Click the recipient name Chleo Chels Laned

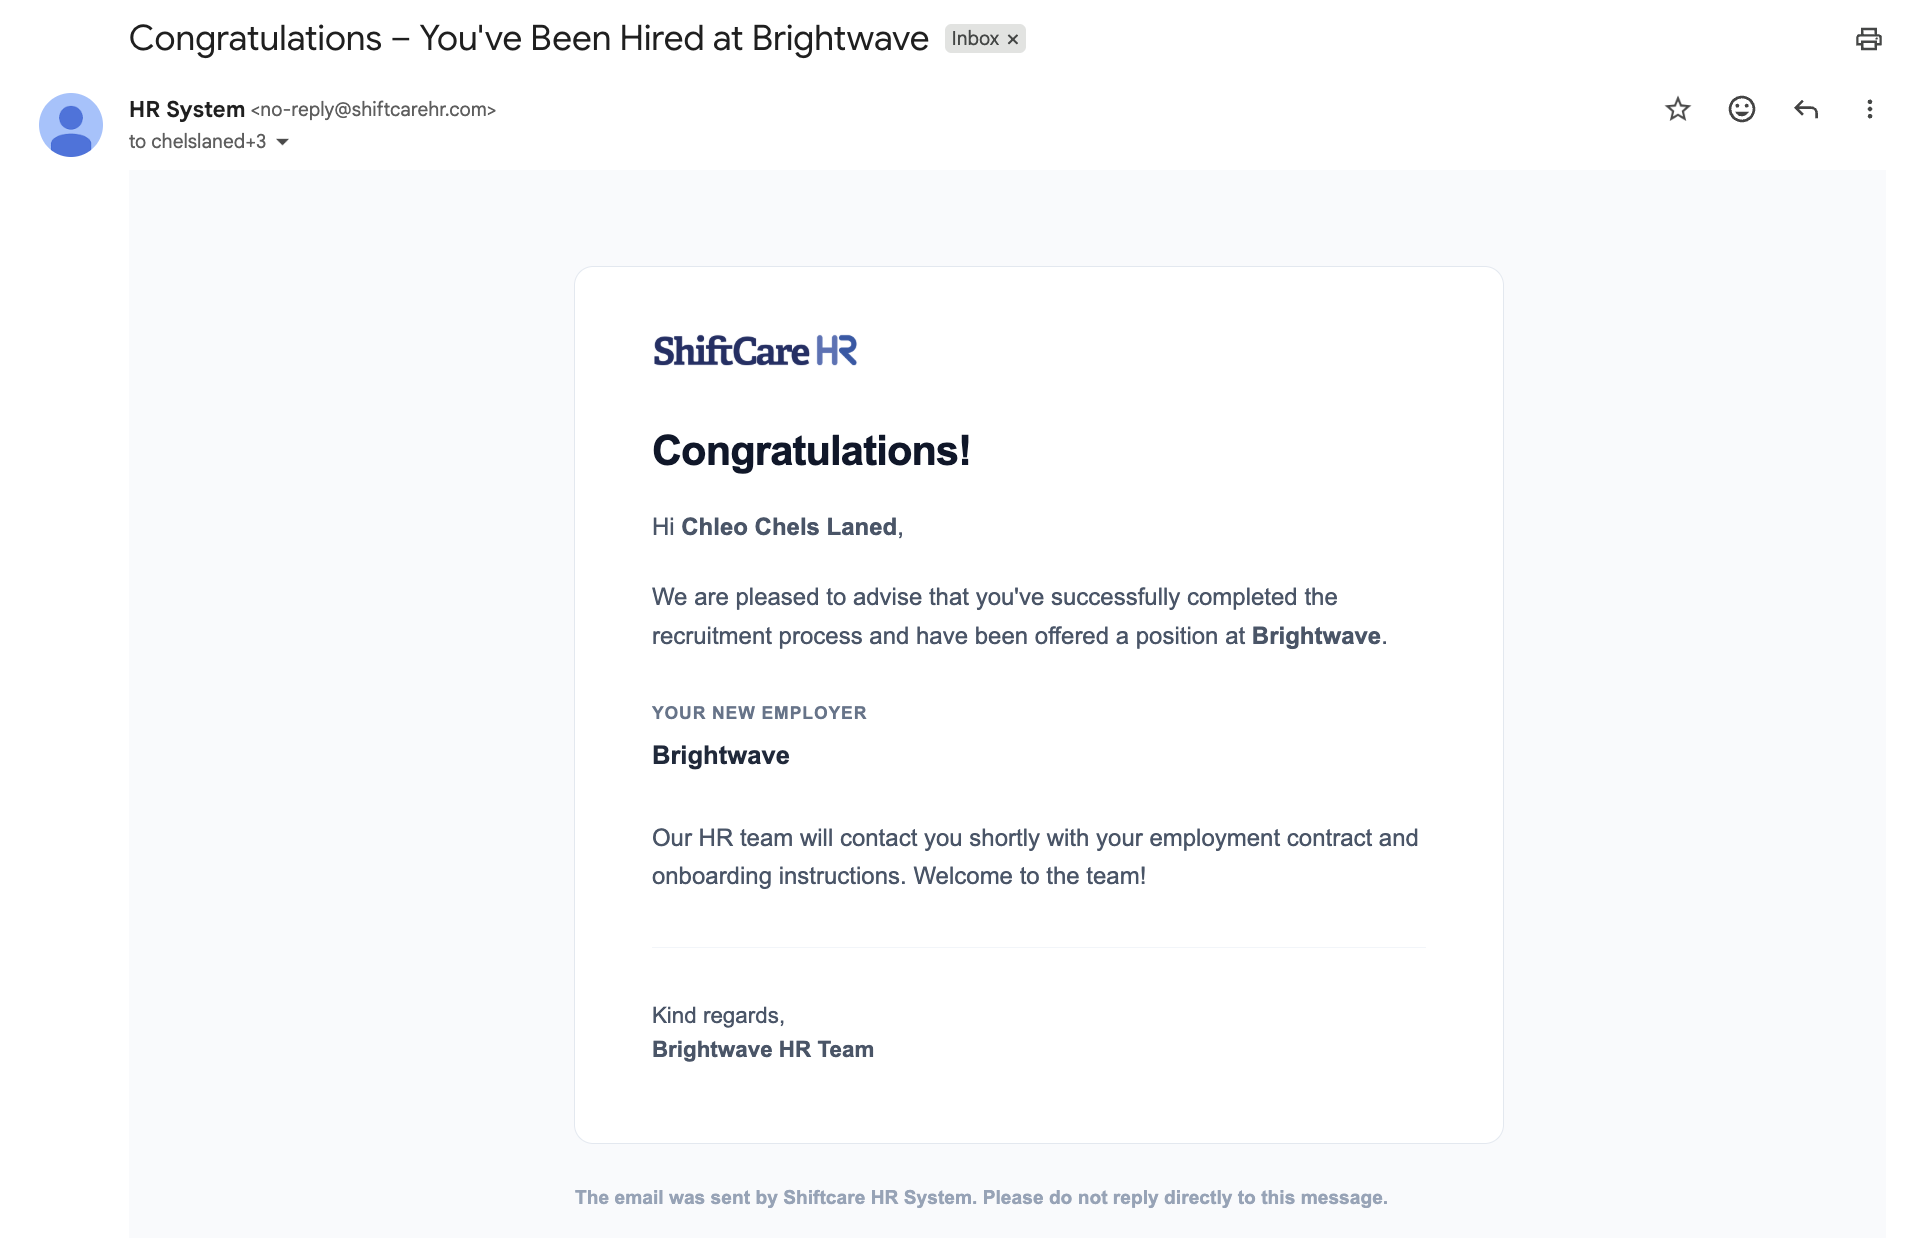[789, 527]
